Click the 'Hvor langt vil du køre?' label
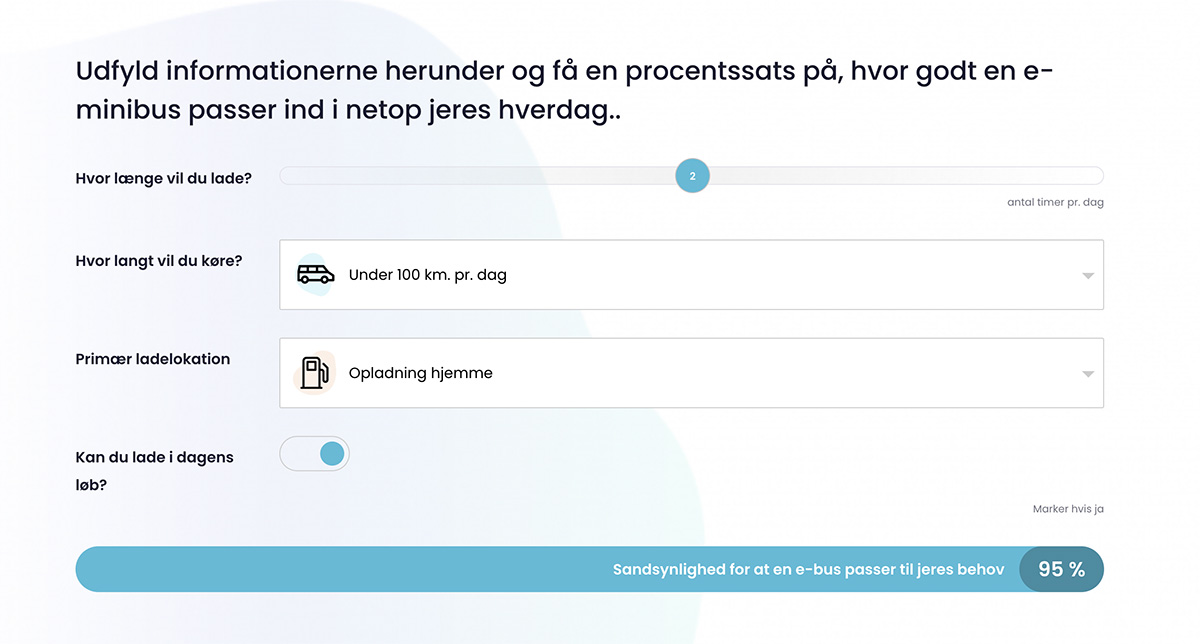This screenshot has width=1200, height=644. point(159,261)
